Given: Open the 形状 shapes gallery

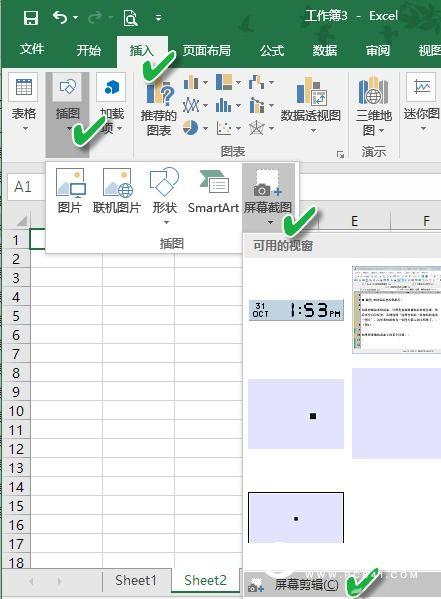Looking at the screenshot, I should [164, 196].
